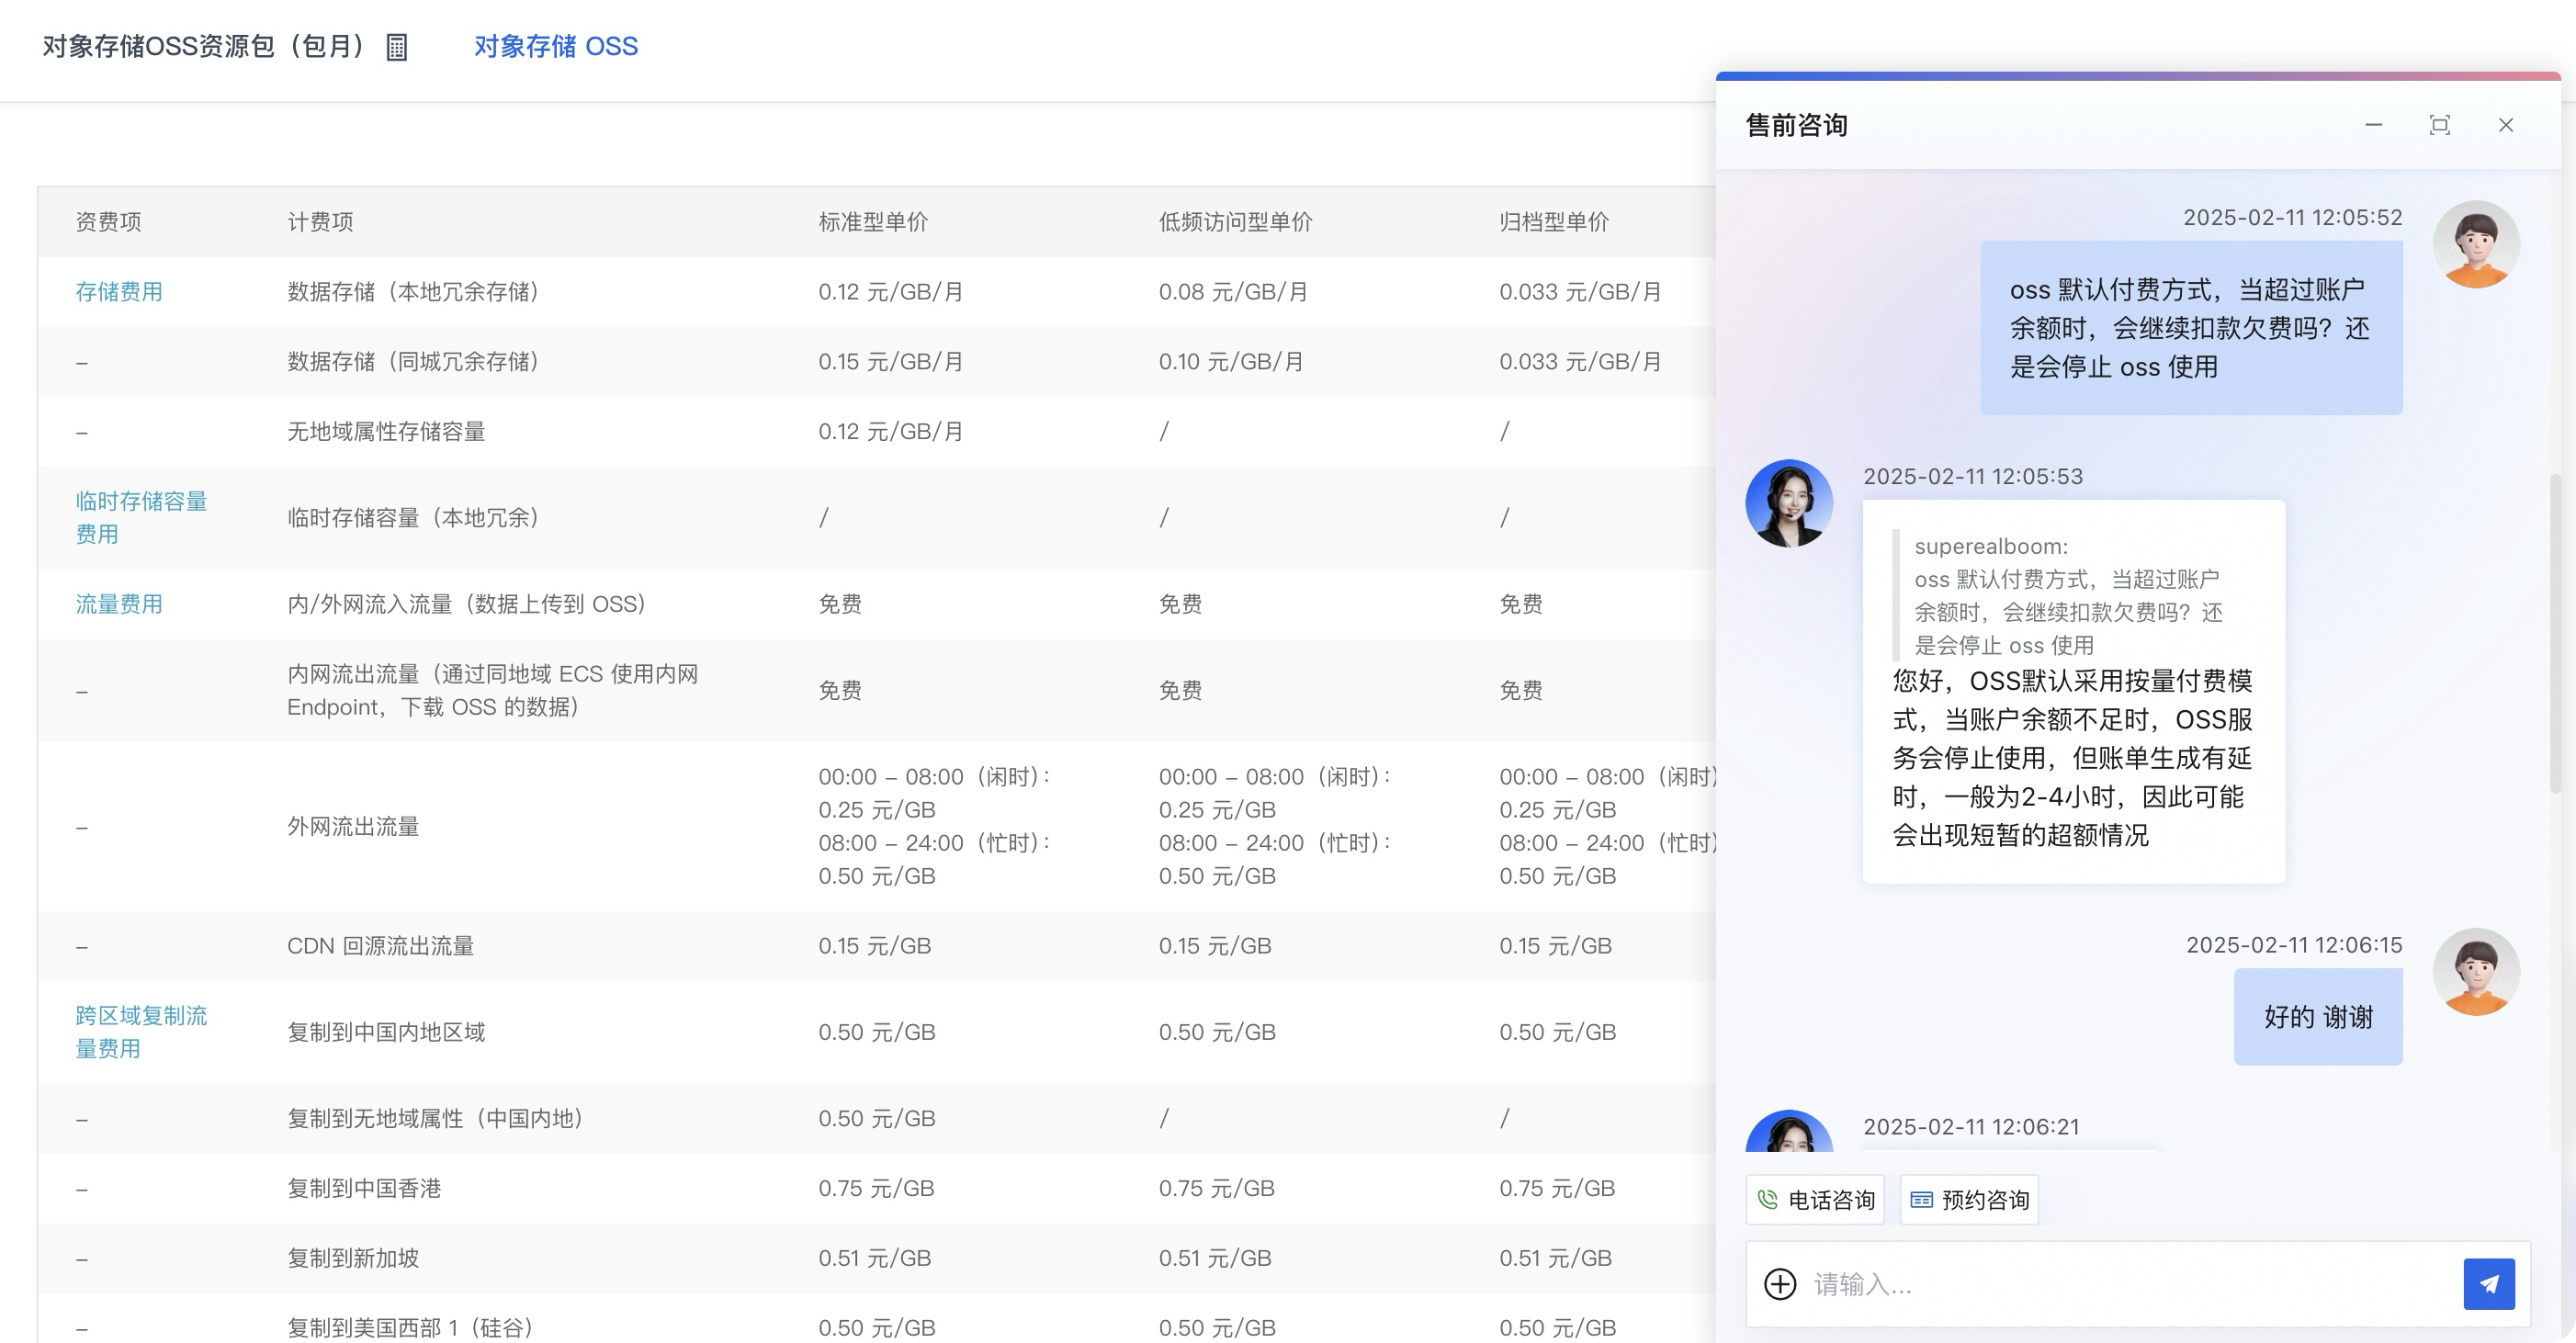Screen dimensions: 2576x1343
Task: Focus the 请输入 message input field
Action: pos(2130,1284)
